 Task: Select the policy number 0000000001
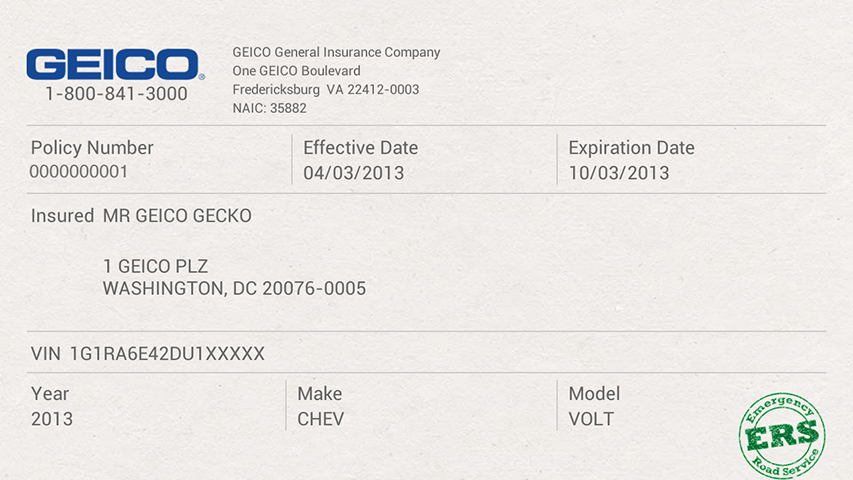pos(79,172)
